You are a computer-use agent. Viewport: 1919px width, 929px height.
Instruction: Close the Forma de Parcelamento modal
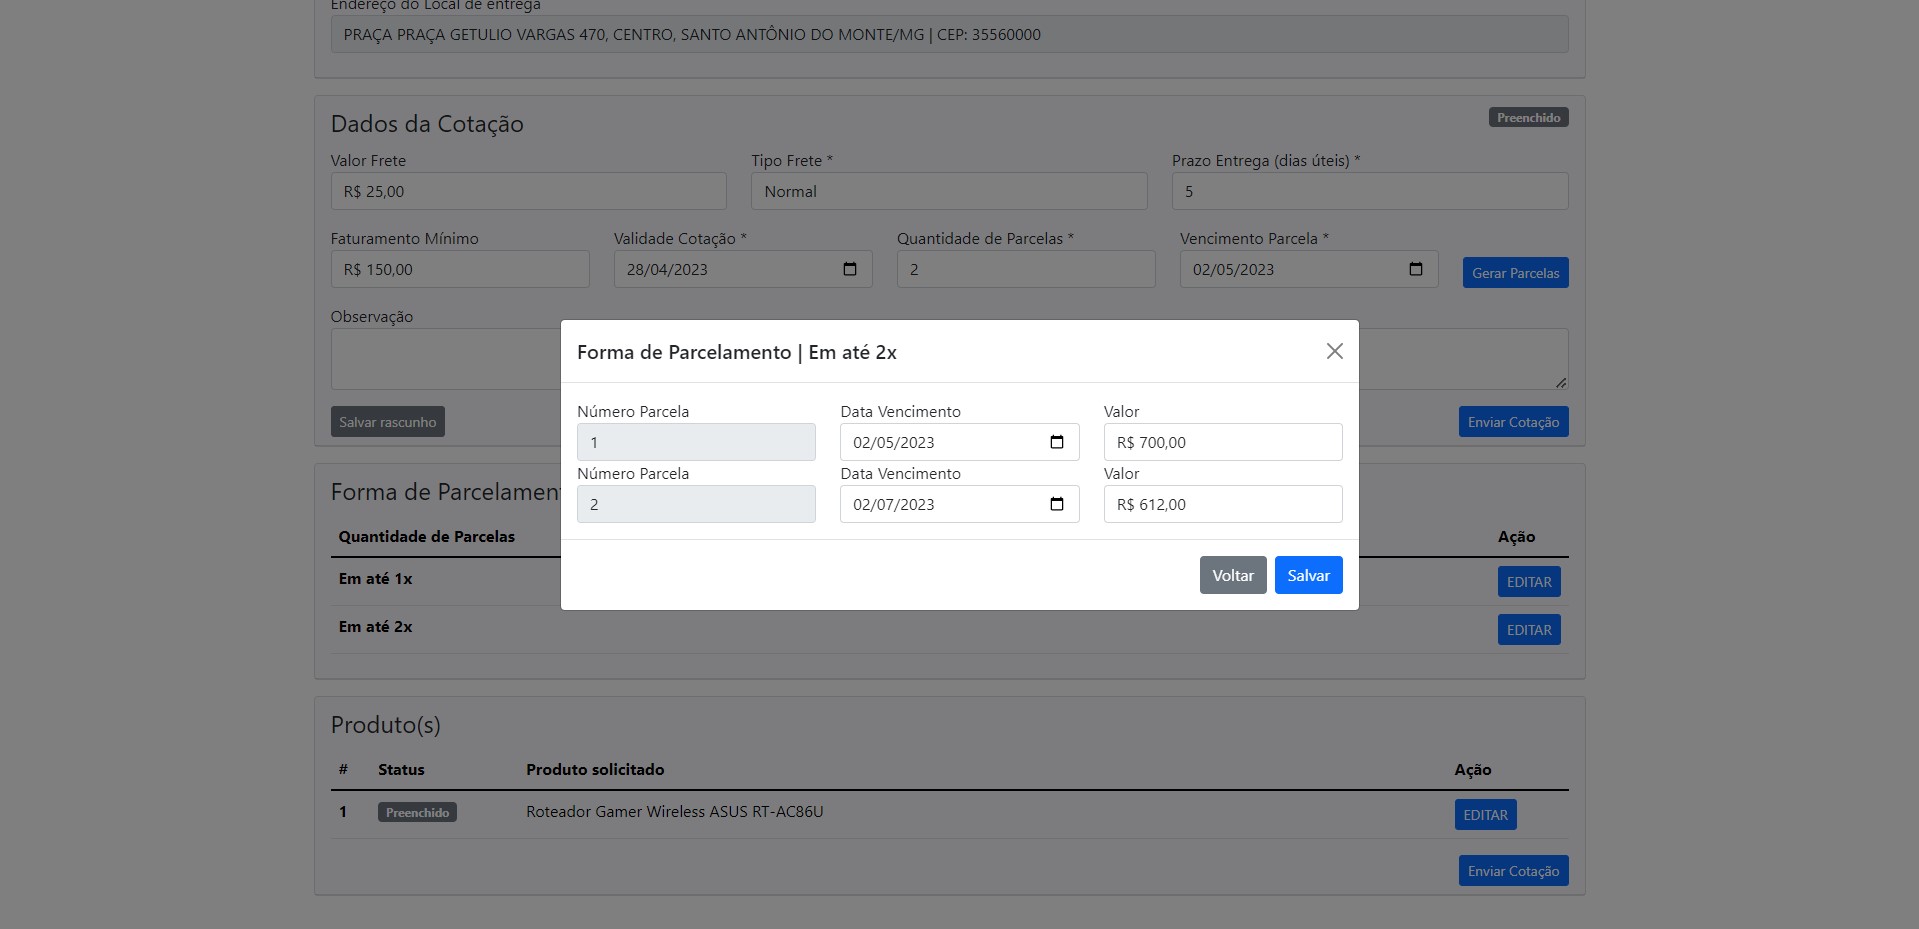pyautogui.click(x=1334, y=351)
